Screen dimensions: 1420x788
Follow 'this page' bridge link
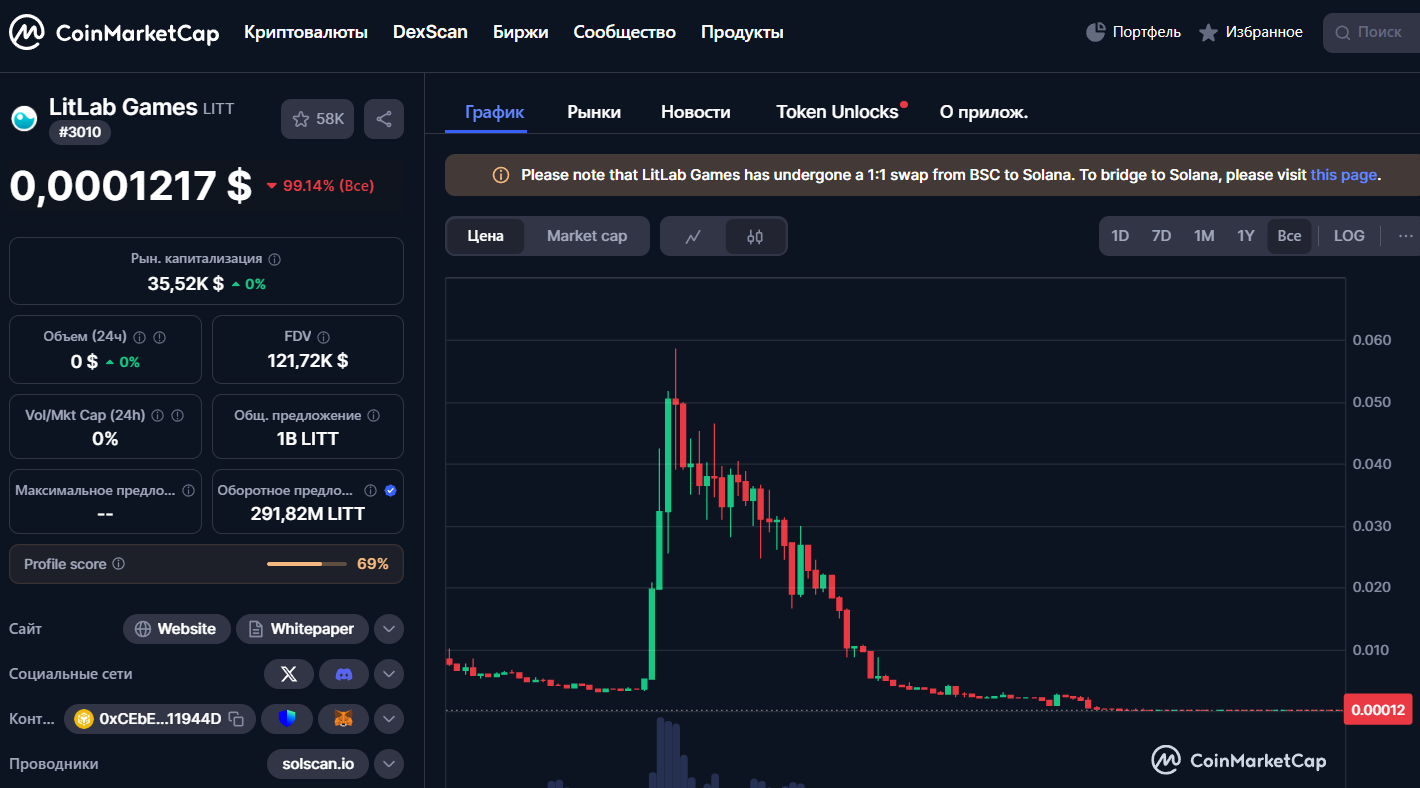[x=1343, y=175]
